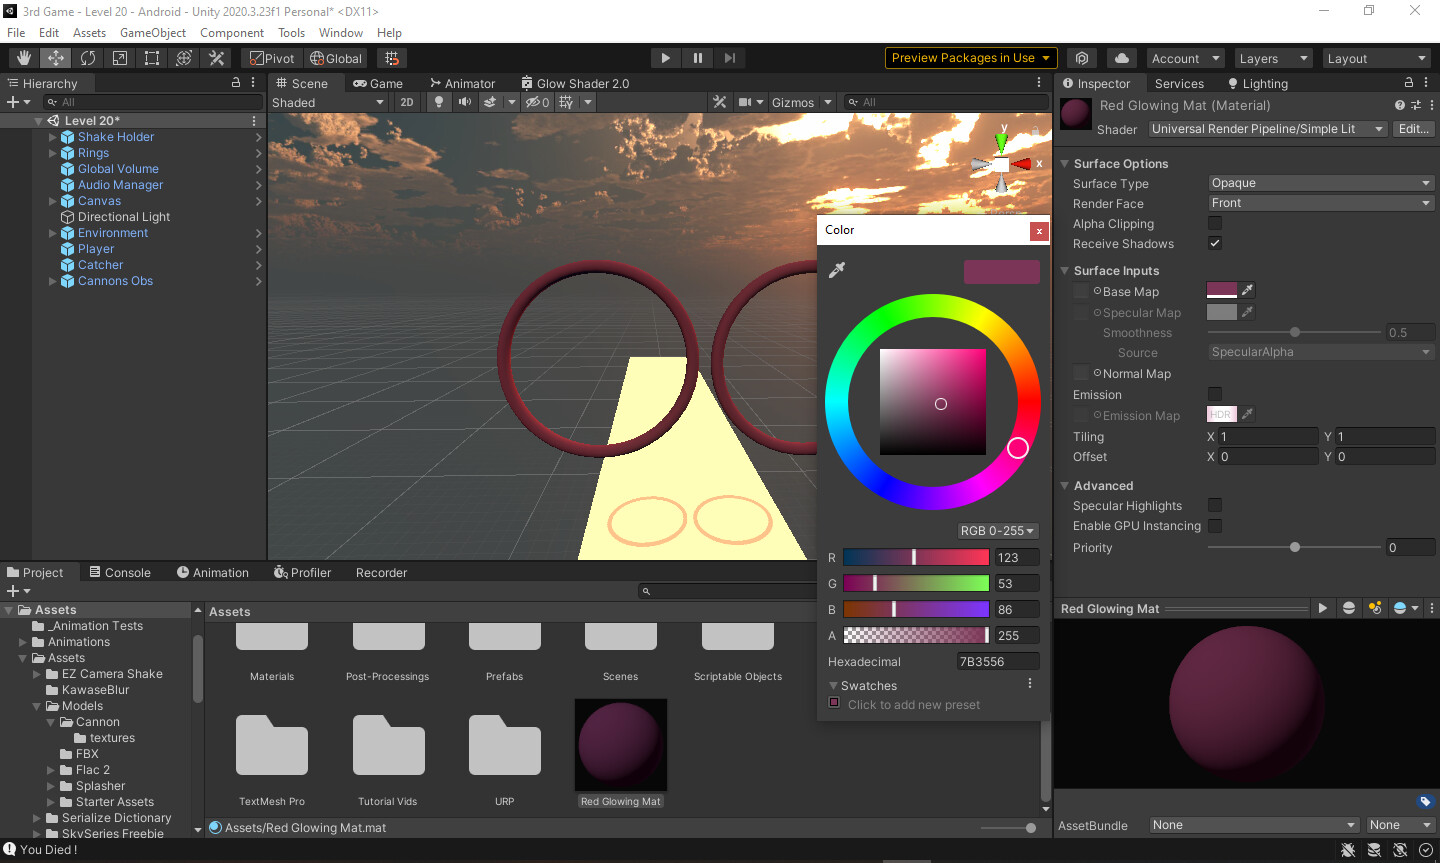Enable Specular Highlights under Advanced
Viewport: 1440px width, 863px height.
coord(1214,505)
